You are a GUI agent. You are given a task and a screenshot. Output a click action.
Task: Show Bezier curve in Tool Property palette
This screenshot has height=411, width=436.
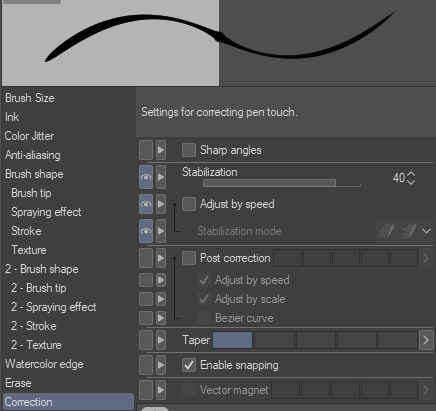click(x=146, y=318)
